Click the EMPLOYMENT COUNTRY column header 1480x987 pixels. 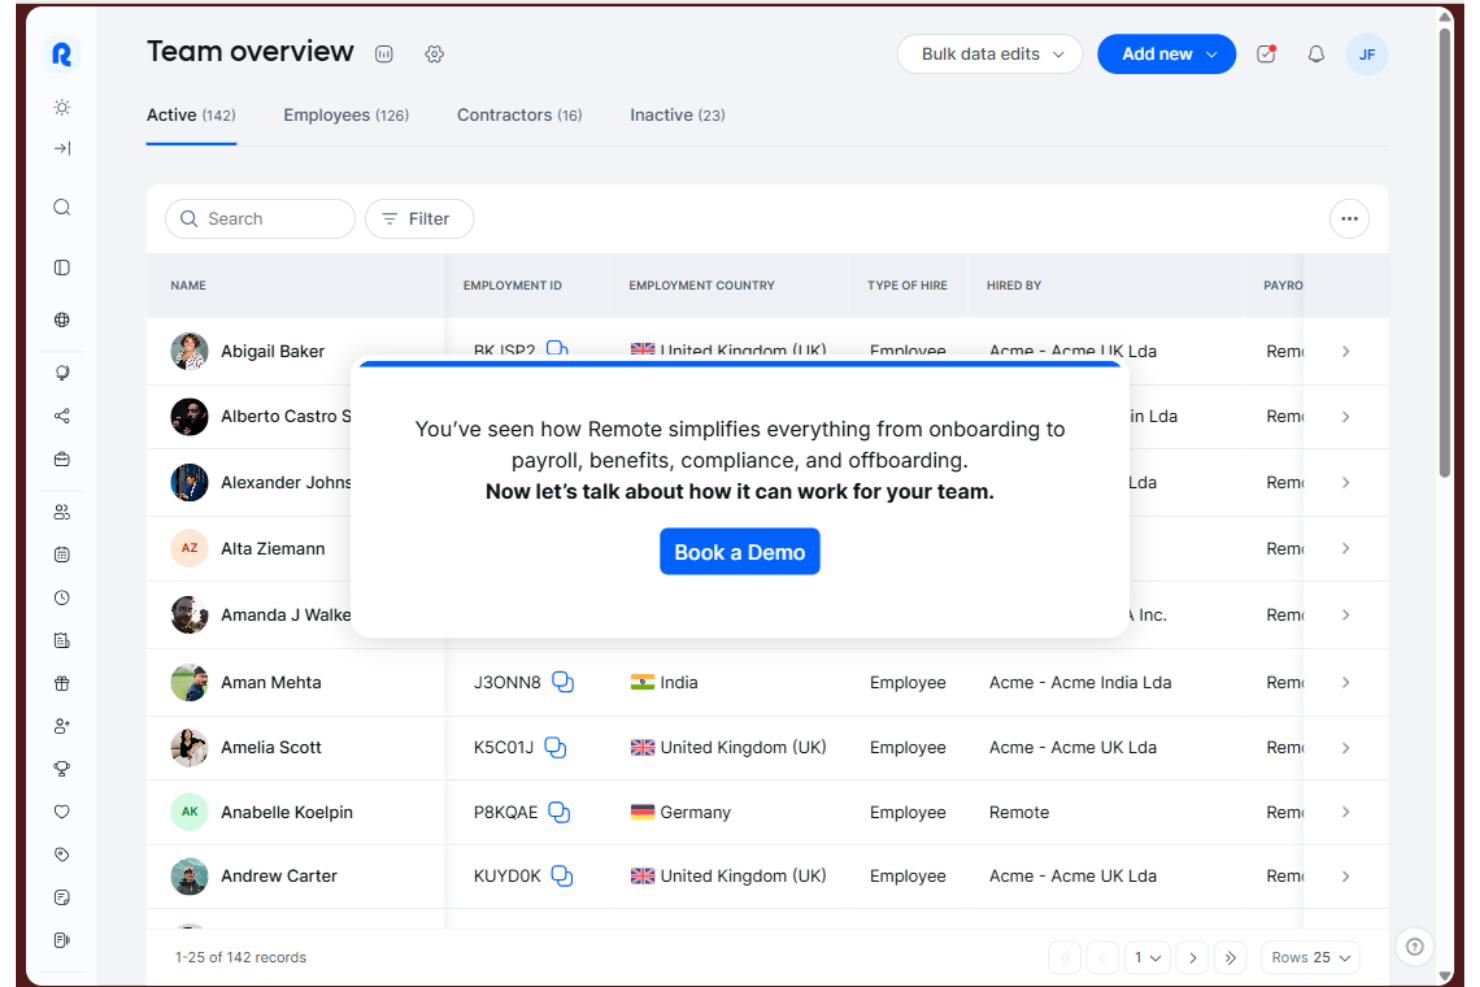(x=702, y=285)
